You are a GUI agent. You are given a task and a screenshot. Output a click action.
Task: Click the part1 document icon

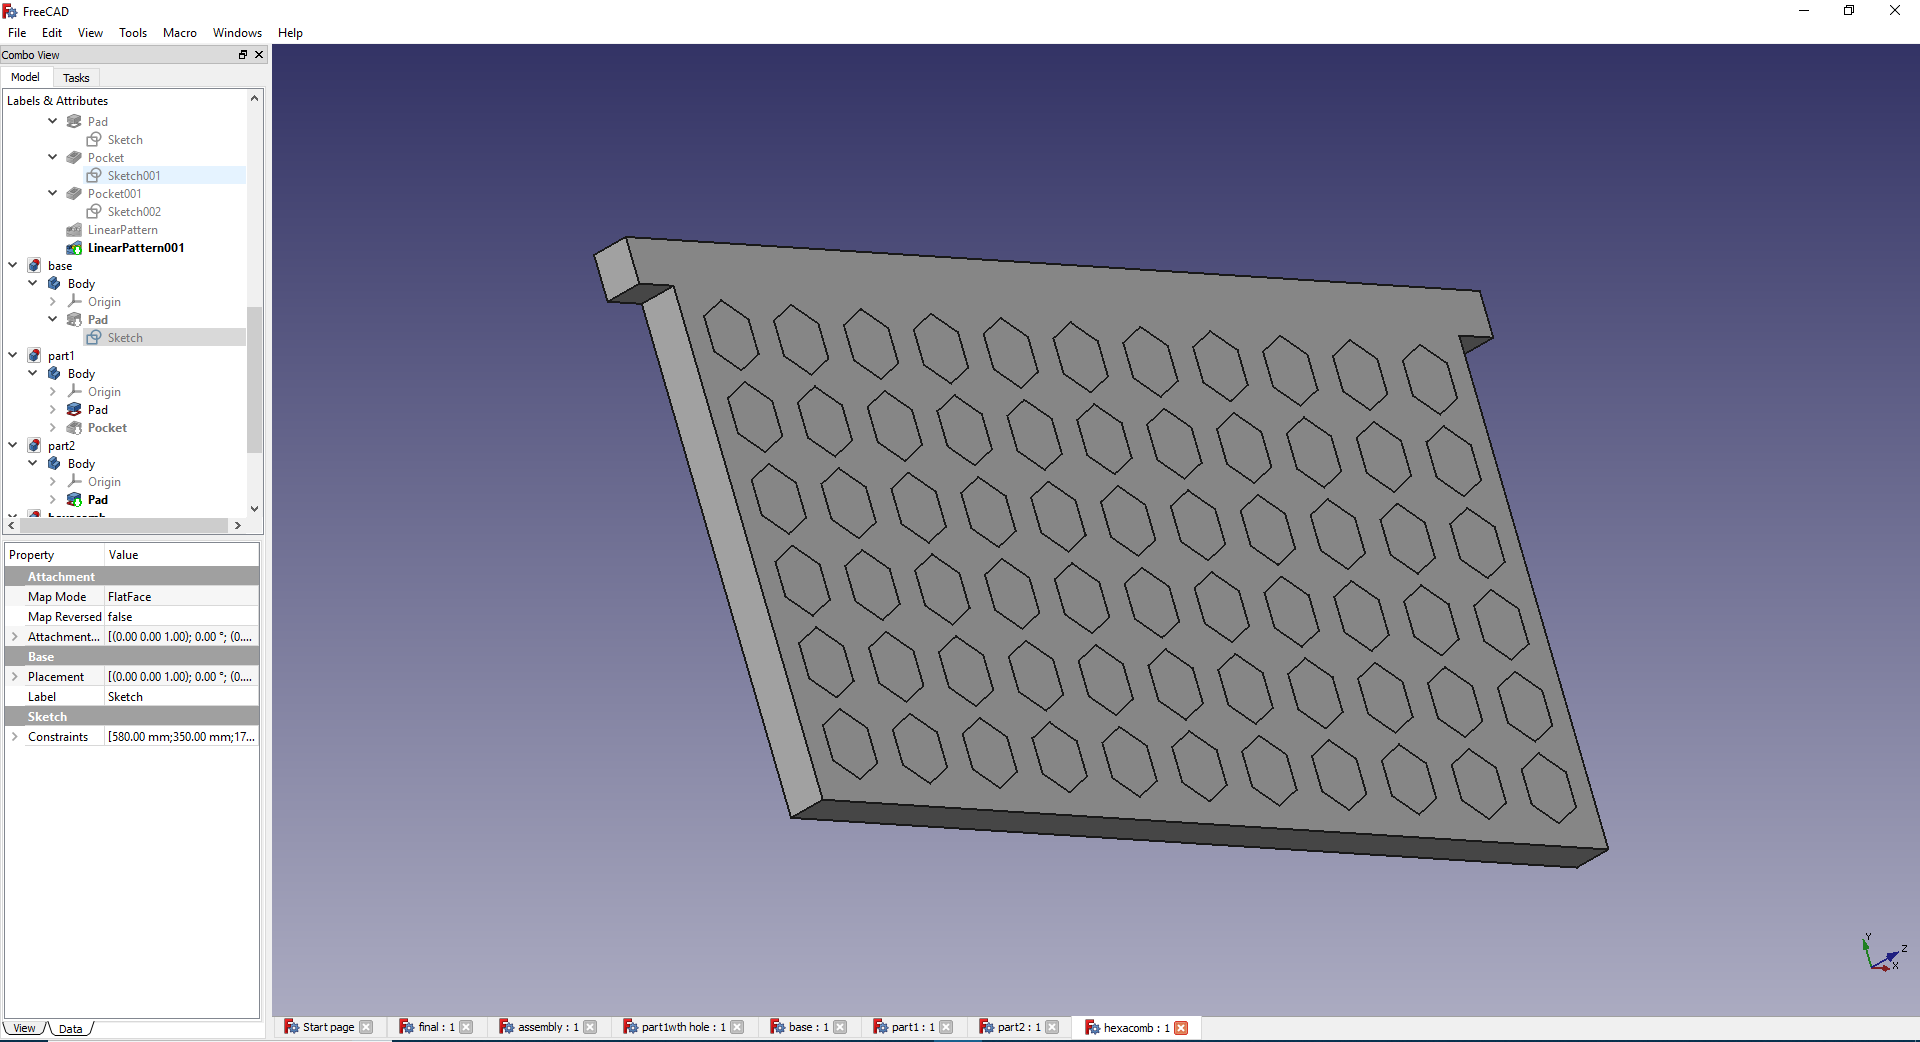(34, 355)
